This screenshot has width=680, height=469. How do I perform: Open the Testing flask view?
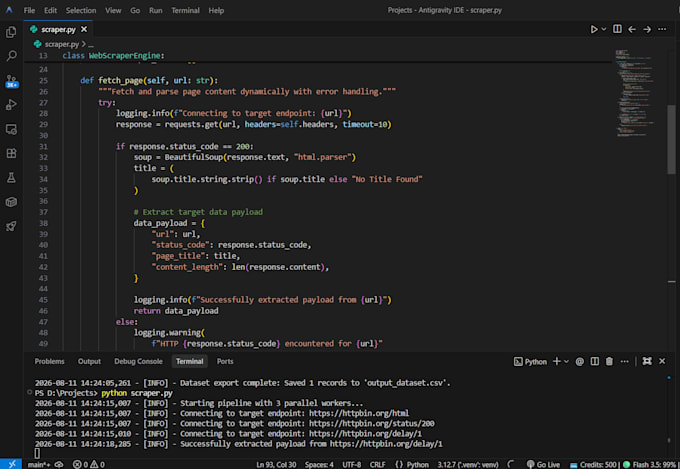[x=11, y=177]
